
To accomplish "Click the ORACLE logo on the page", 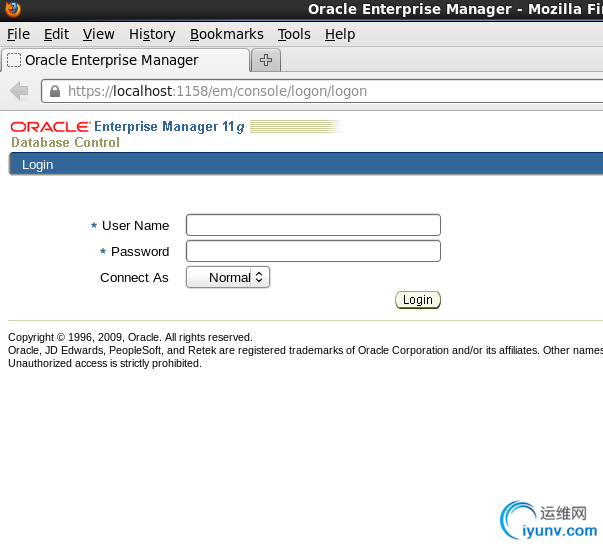I will (50, 127).
